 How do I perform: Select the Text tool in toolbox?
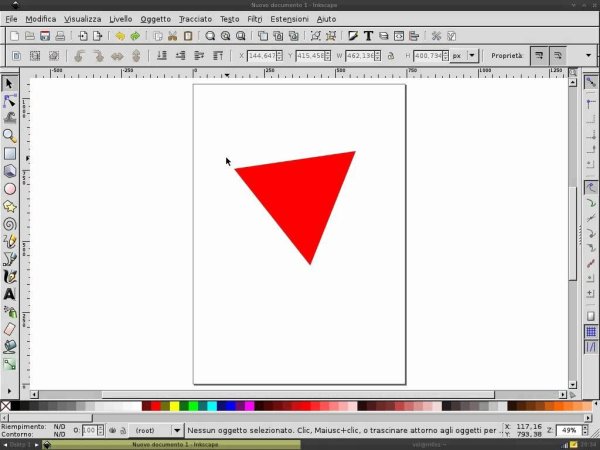tap(9, 294)
